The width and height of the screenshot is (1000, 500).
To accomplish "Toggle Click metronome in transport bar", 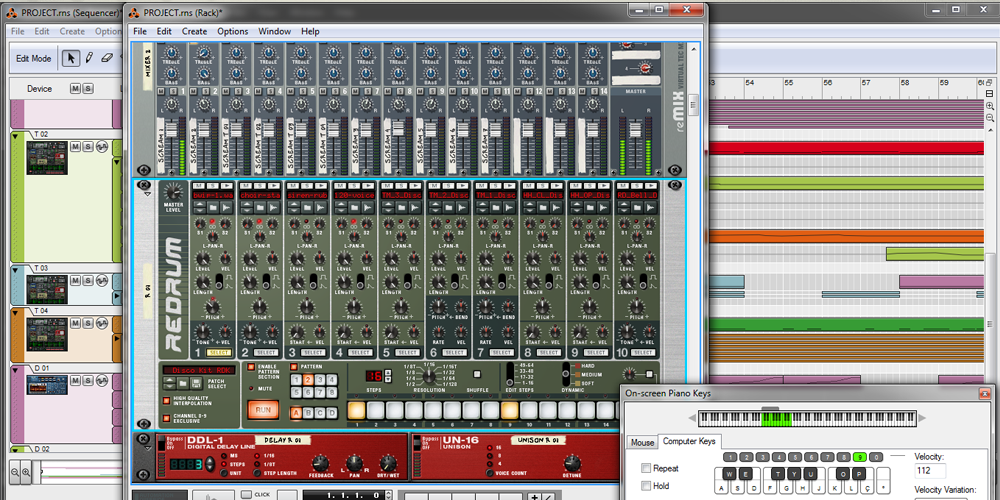I will [246, 494].
